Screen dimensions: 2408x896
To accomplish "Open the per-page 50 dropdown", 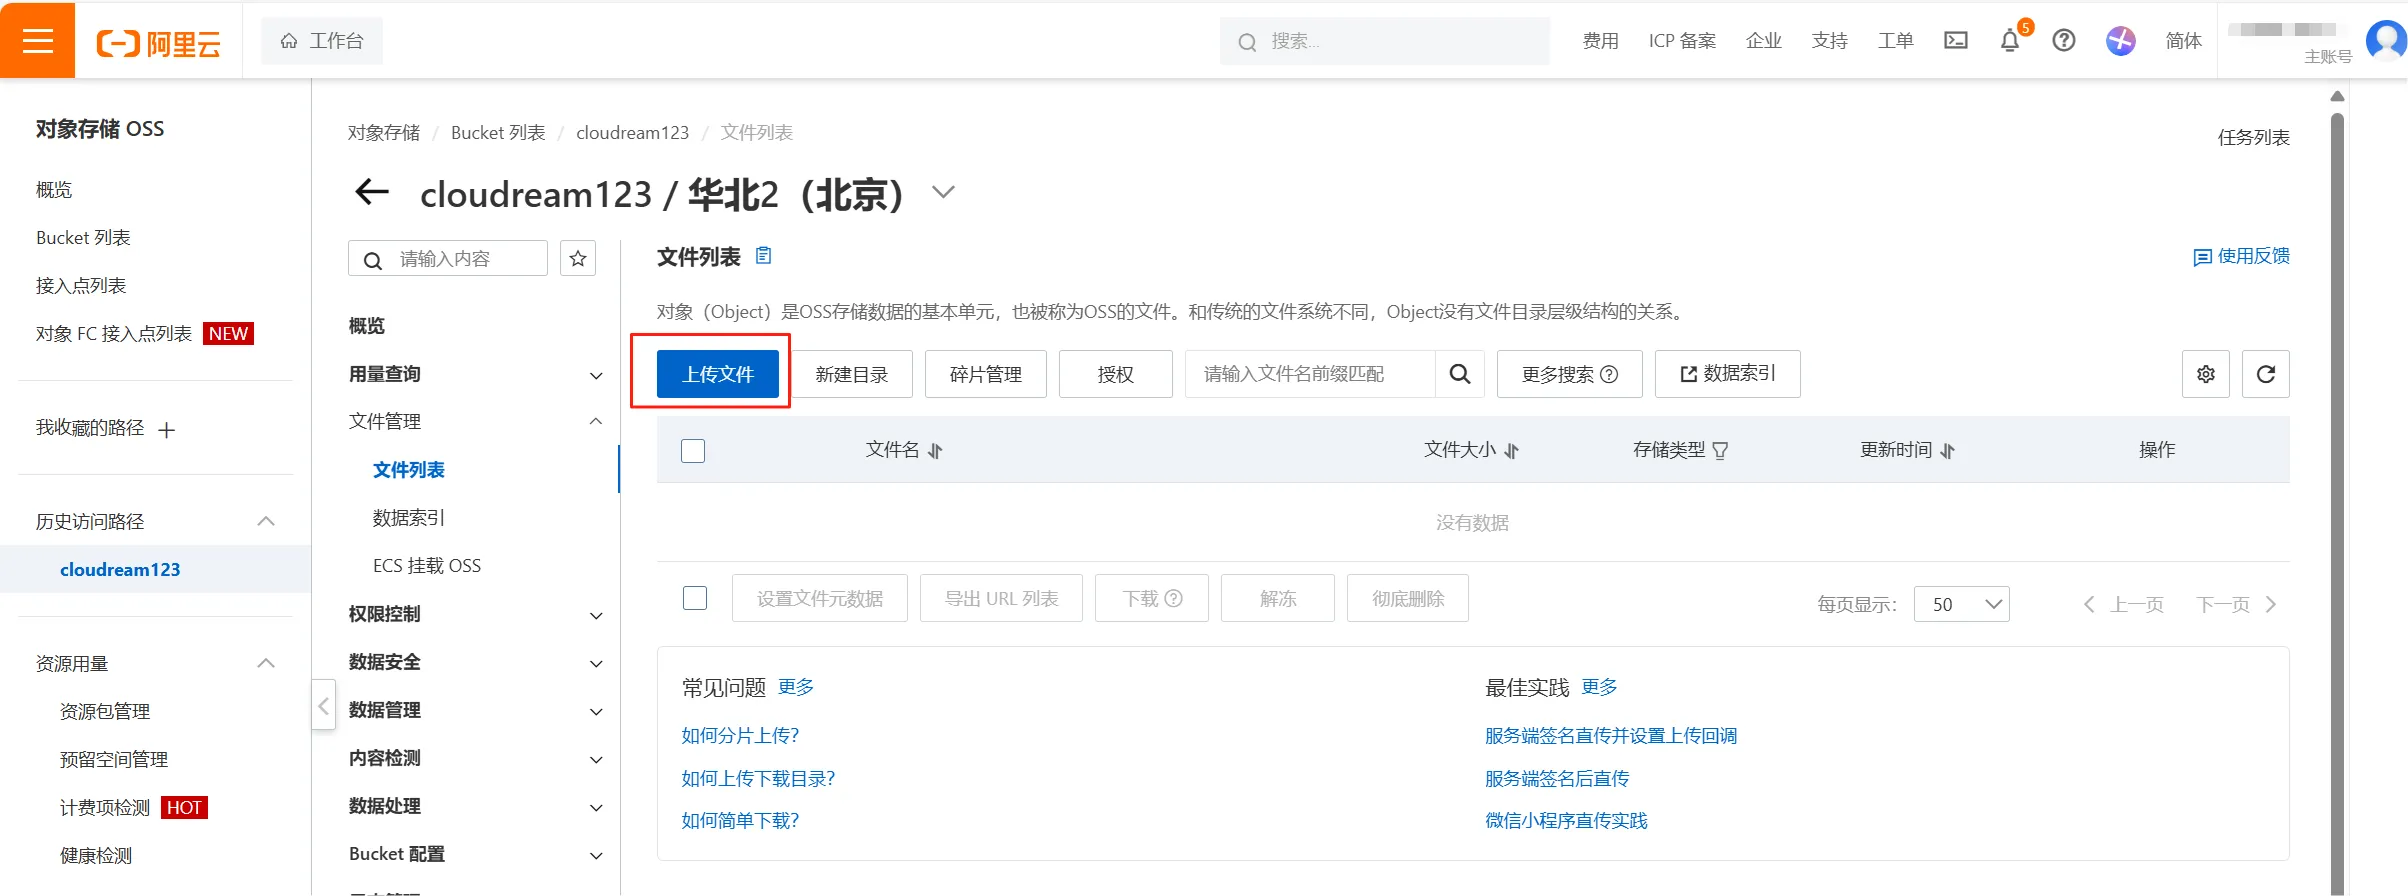I will [x=1961, y=604].
